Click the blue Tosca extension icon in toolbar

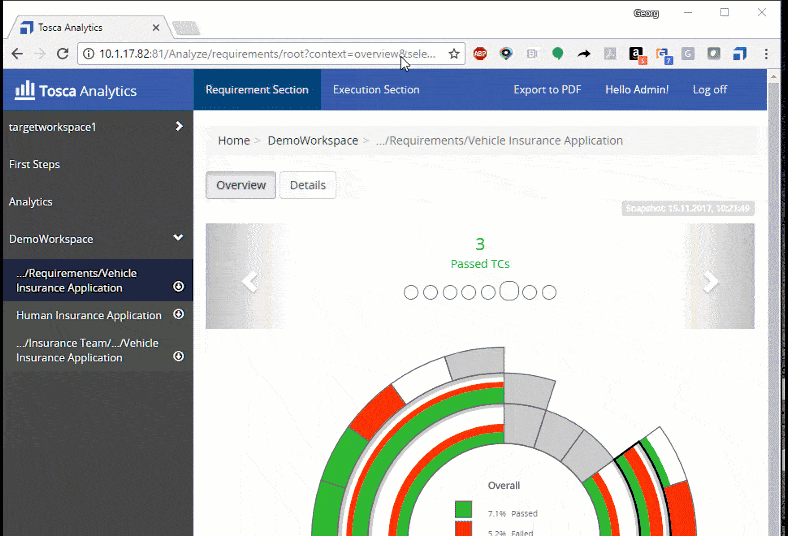(740, 53)
